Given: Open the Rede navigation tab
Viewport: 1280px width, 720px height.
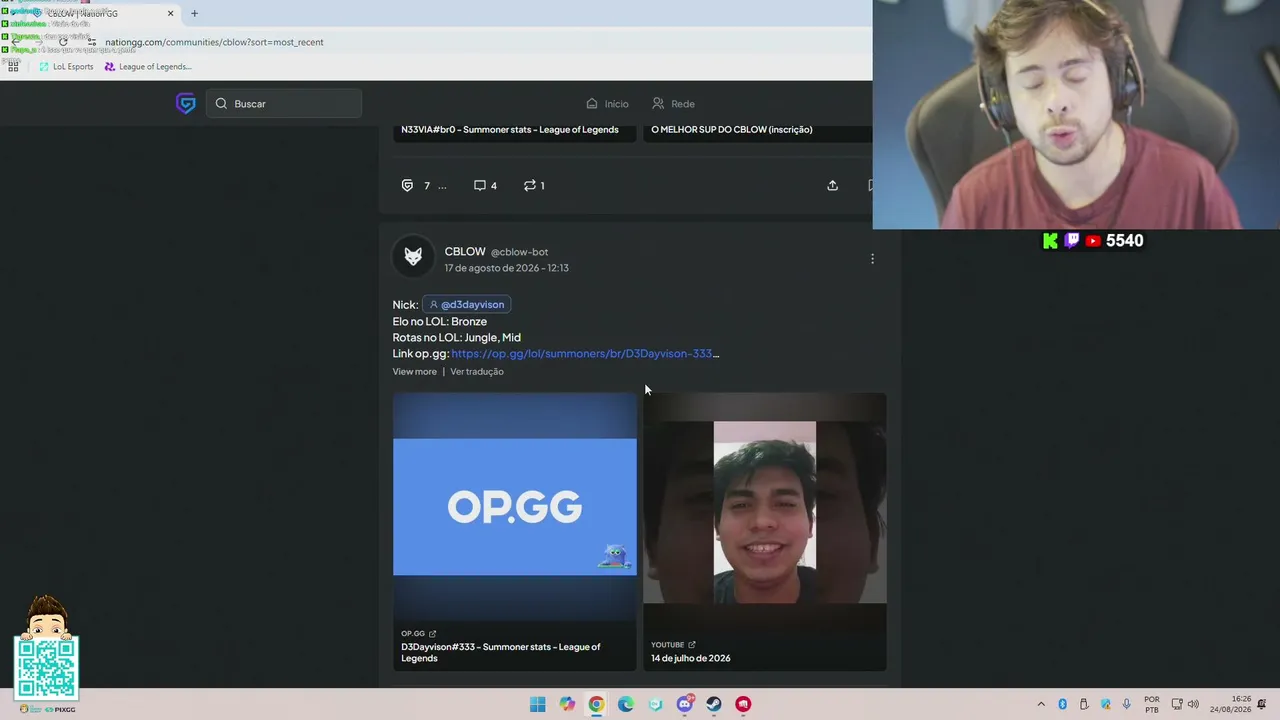Looking at the screenshot, I should pos(673,104).
